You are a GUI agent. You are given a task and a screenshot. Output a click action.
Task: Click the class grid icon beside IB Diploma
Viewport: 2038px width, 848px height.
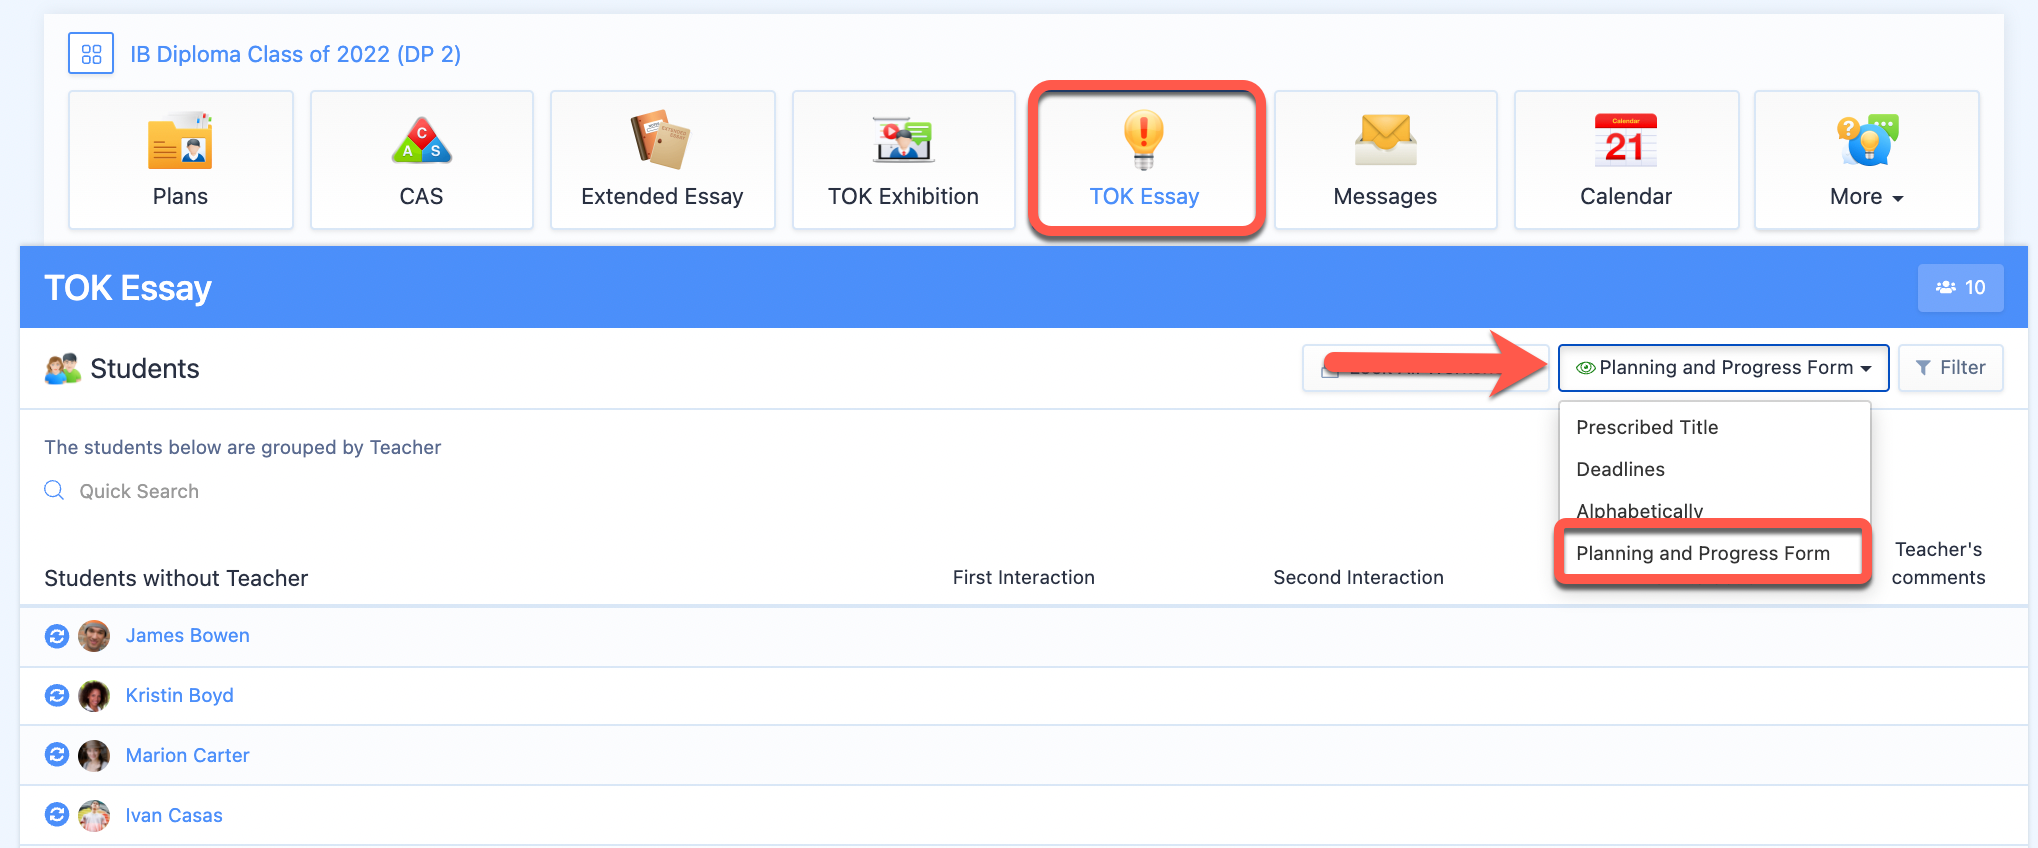point(91,54)
